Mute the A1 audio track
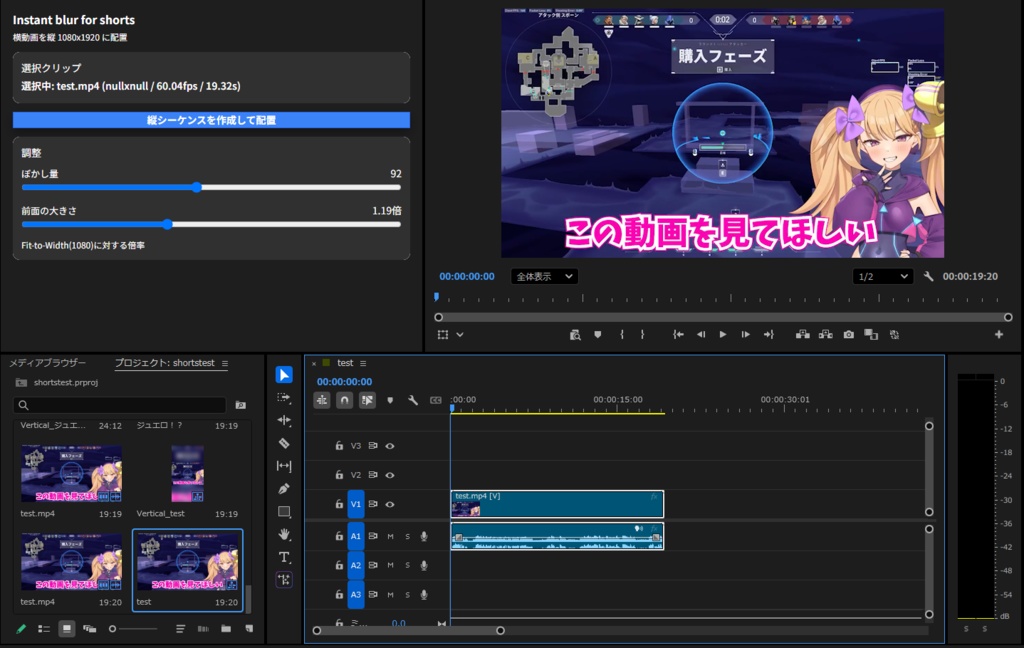This screenshot has height=648, width=1024. pos(390,536)
